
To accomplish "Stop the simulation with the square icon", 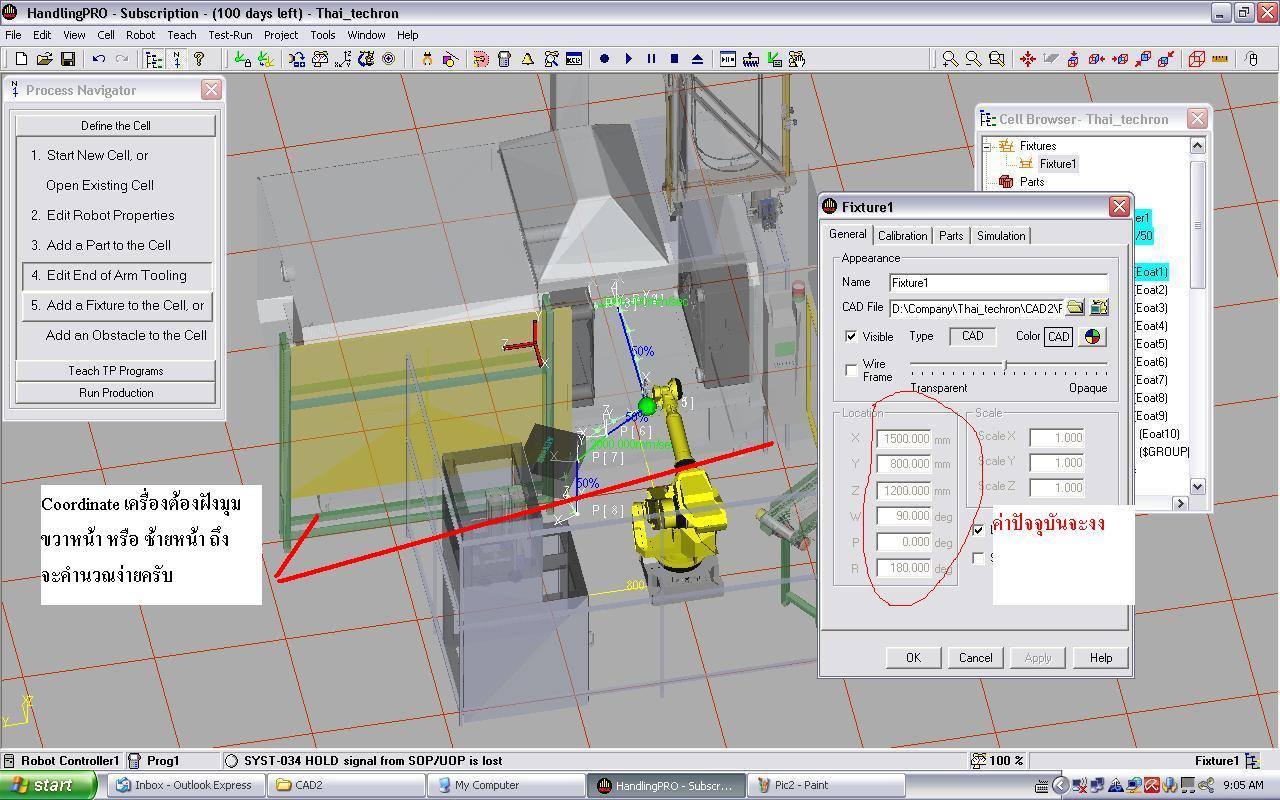I will tap(674, 59).
